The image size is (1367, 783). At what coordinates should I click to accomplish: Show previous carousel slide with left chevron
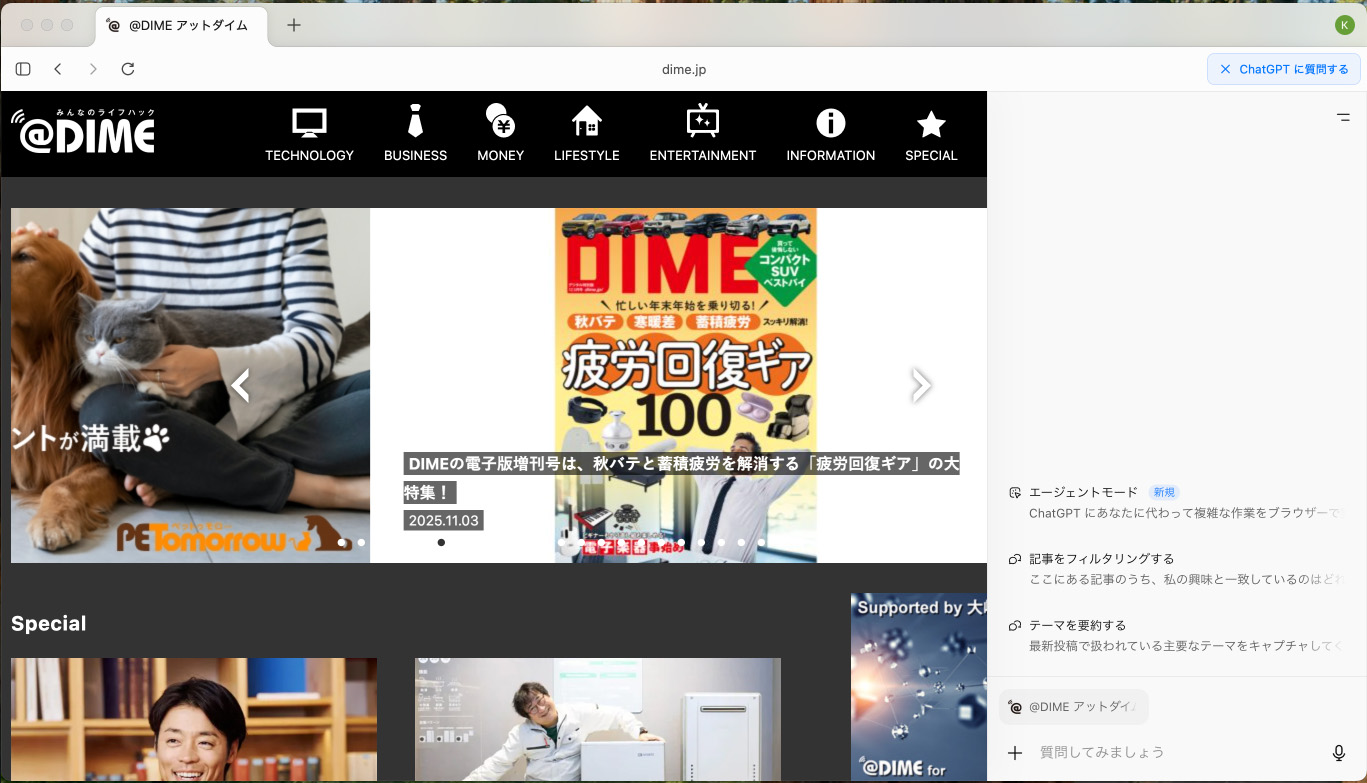pos(240,385)
